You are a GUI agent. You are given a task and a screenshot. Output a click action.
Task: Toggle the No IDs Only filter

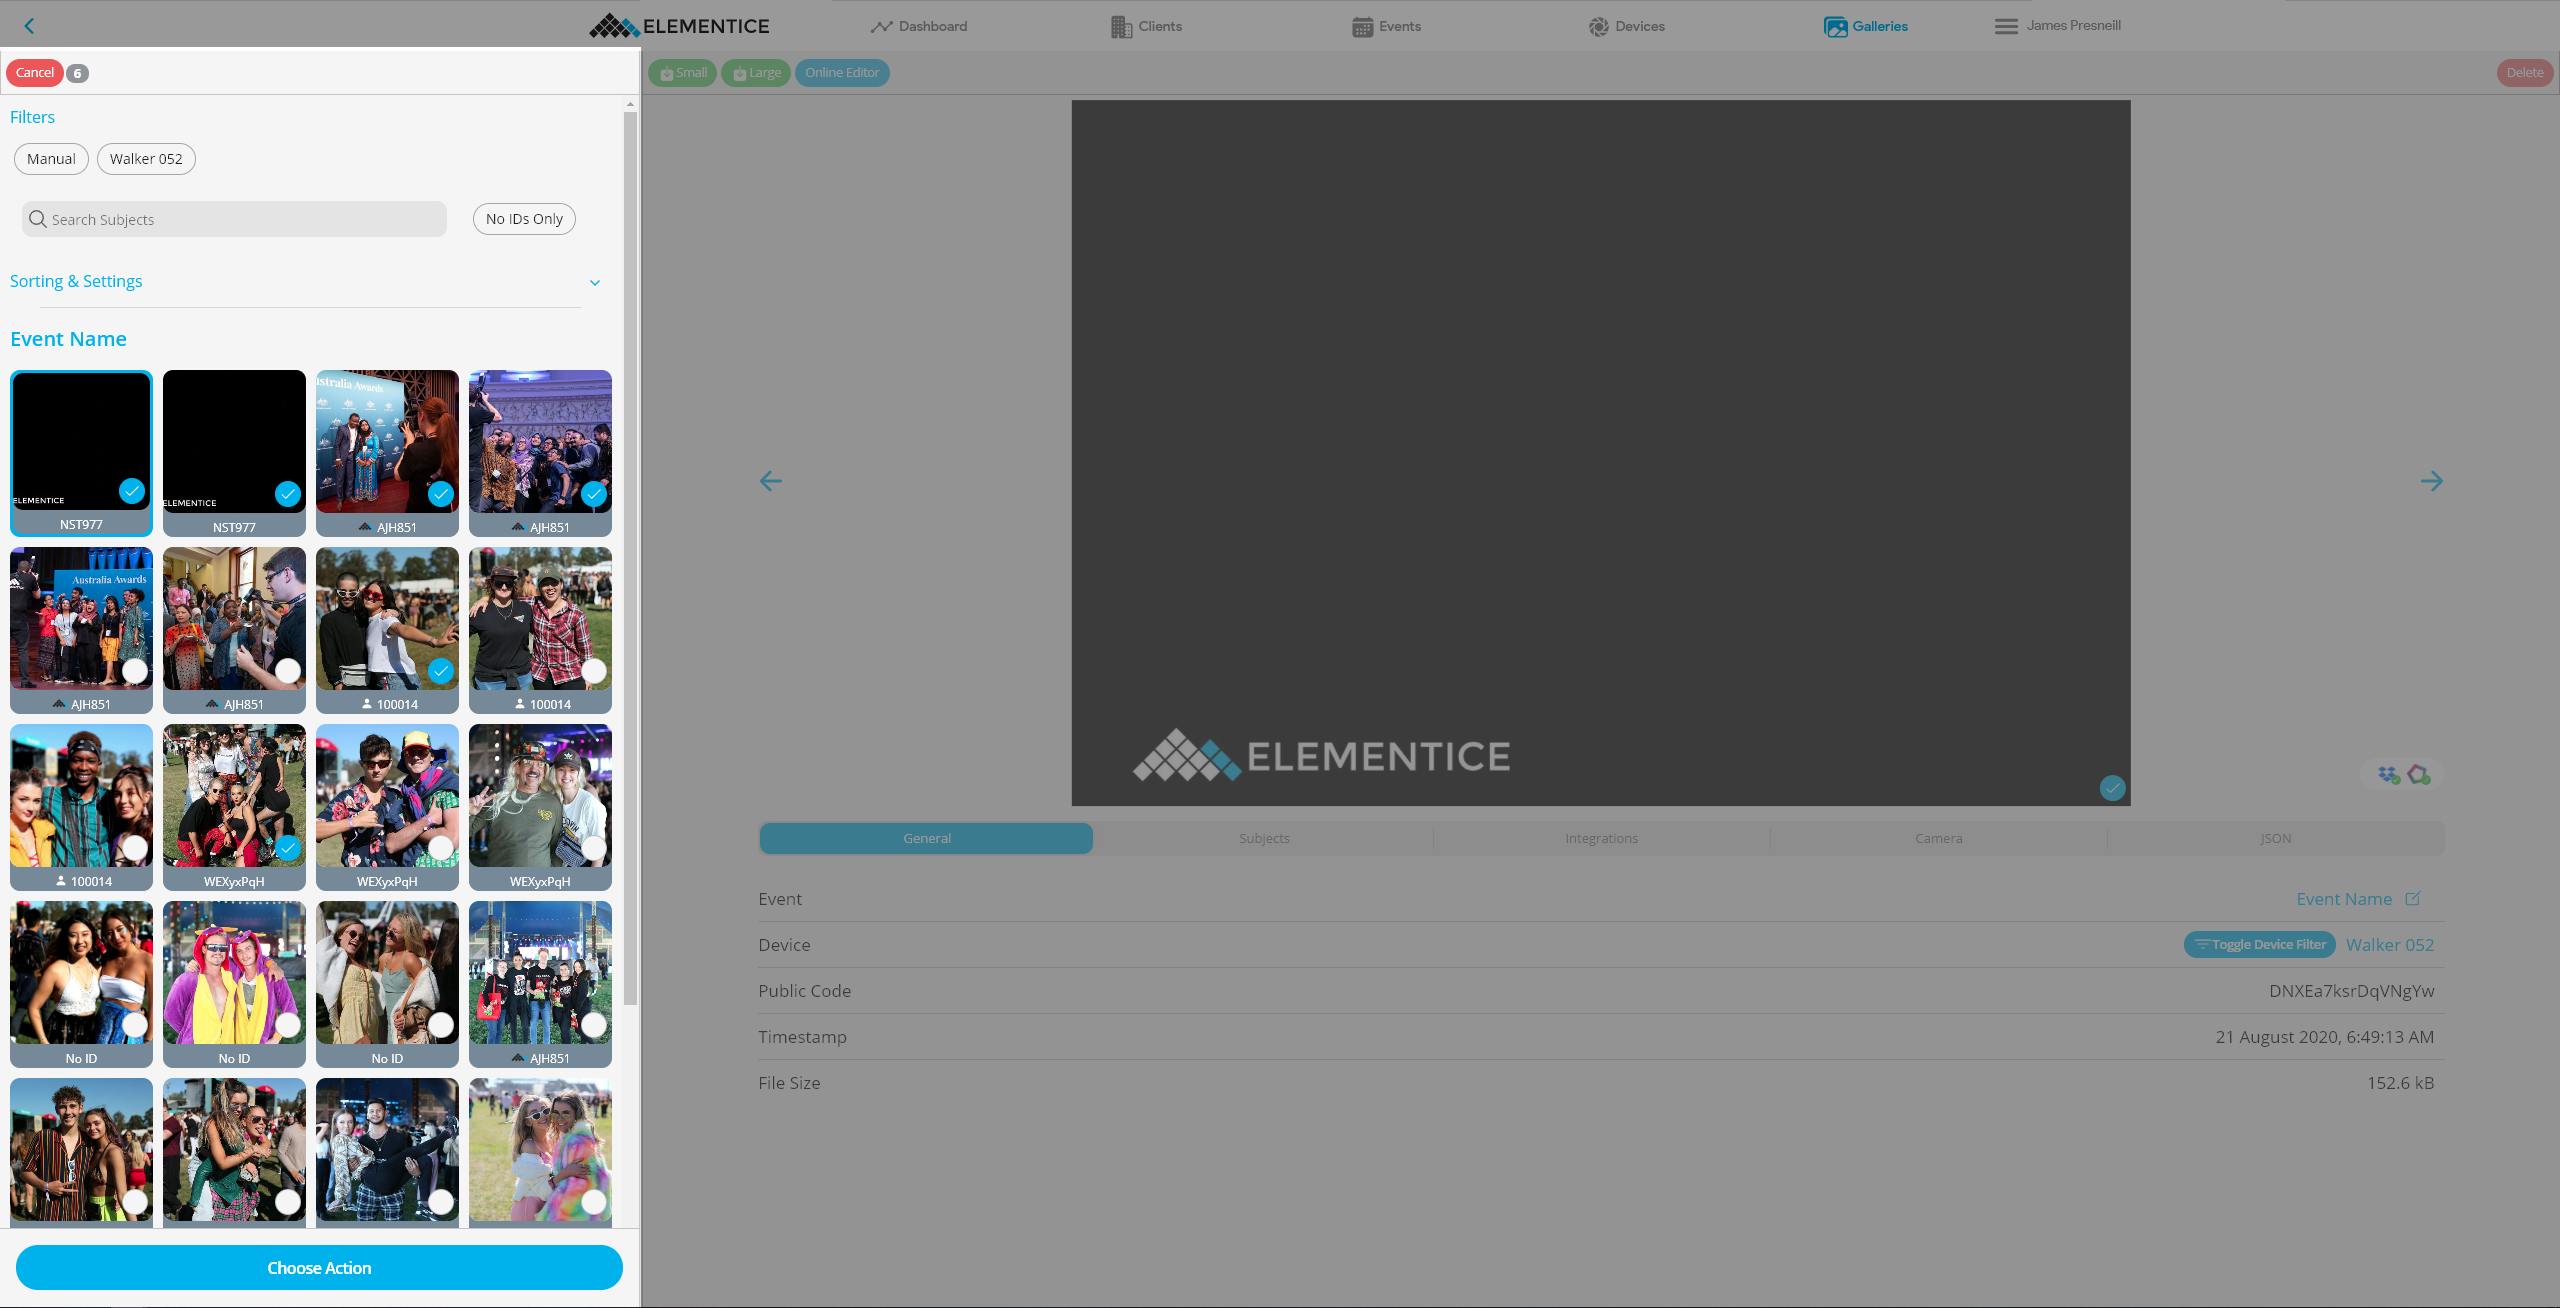pyautogui.click(x=524, y=219)
